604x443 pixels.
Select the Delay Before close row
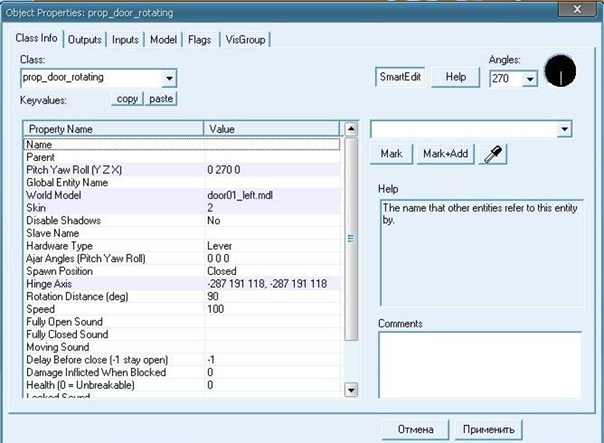coord(182,360)
